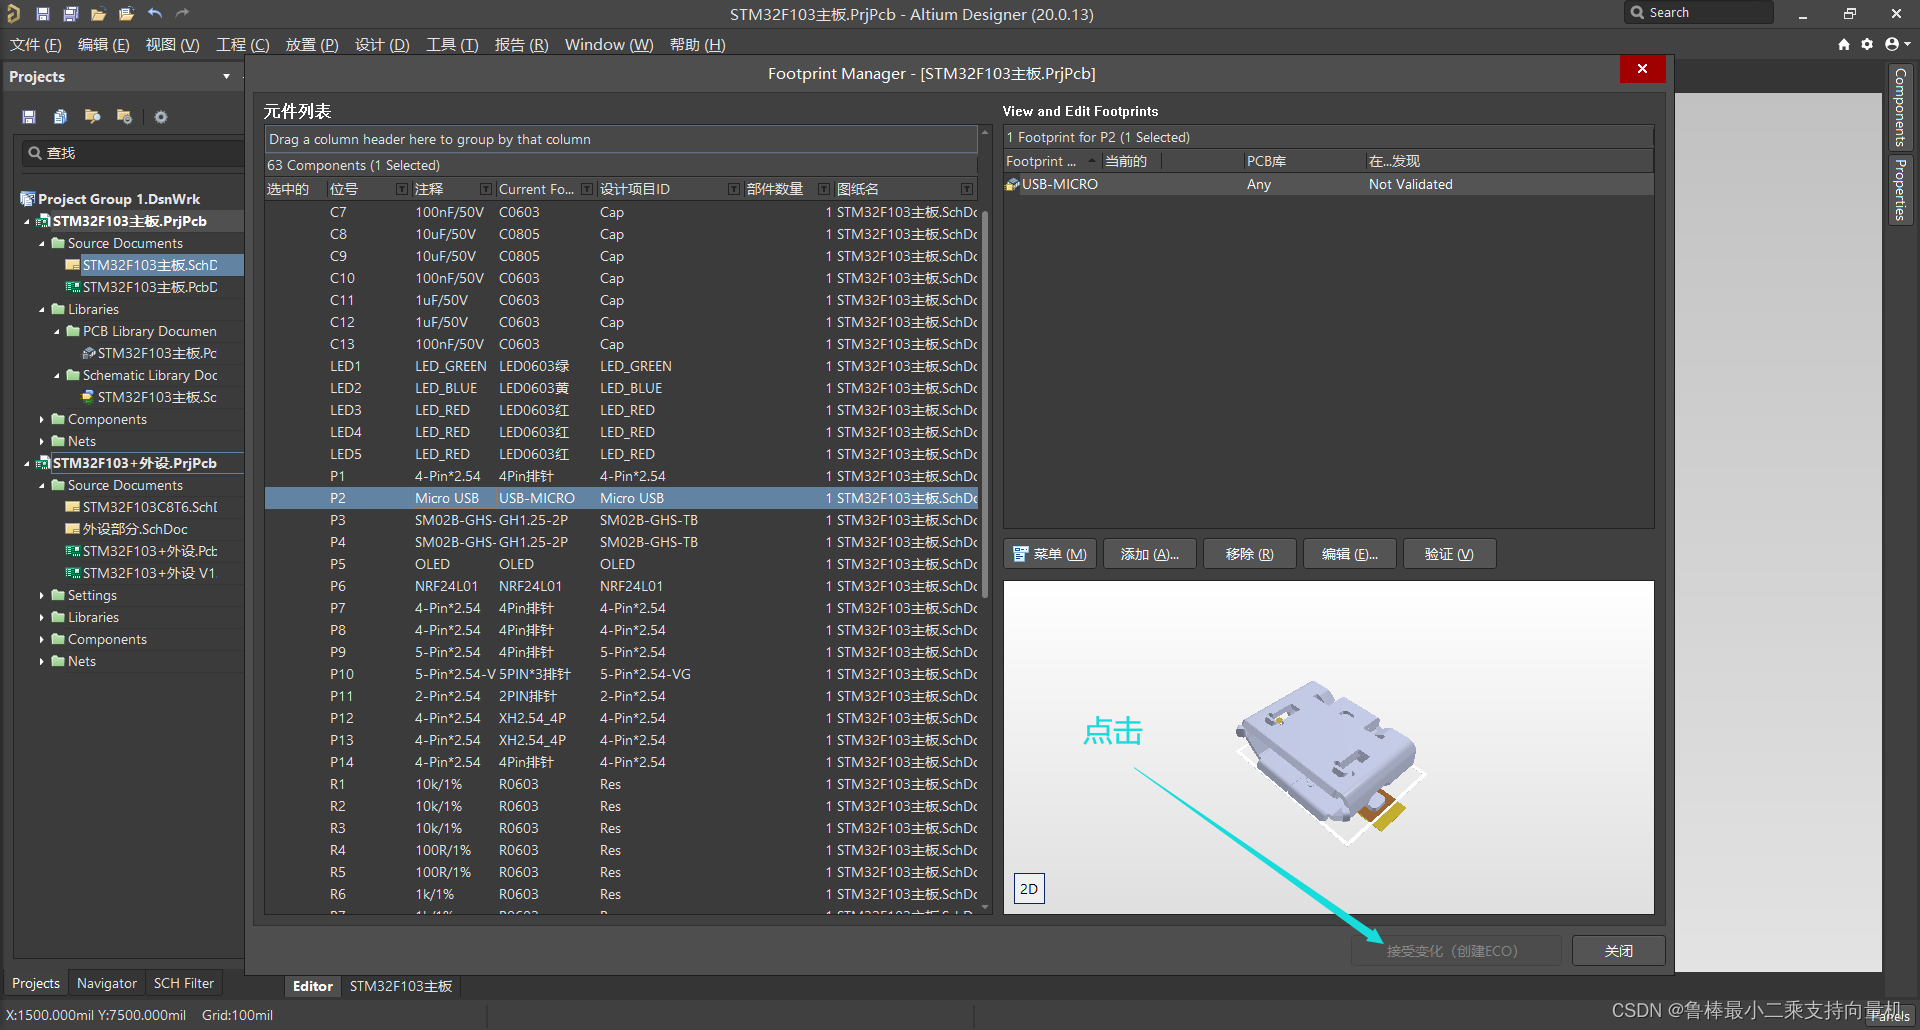Click the Open project icon in the title bar
This screenshot has height=1030, width=1920.
[126, 14]
